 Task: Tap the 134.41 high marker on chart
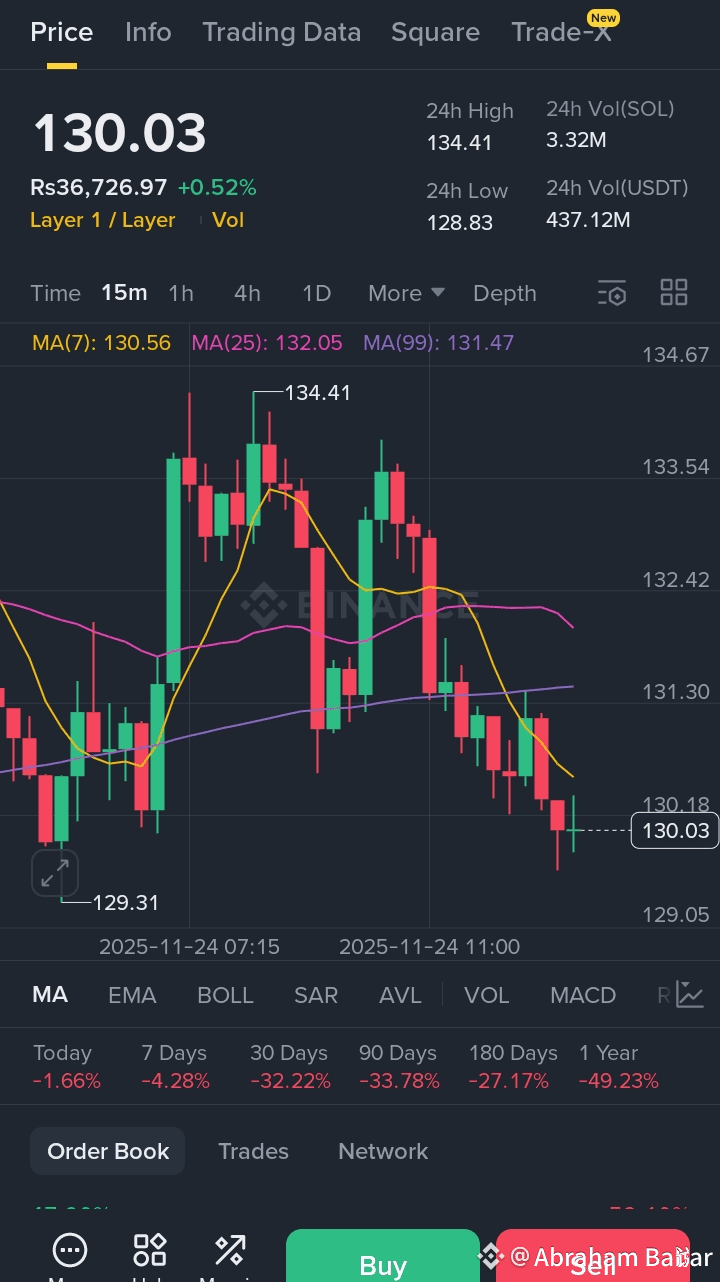coord(318,393)
